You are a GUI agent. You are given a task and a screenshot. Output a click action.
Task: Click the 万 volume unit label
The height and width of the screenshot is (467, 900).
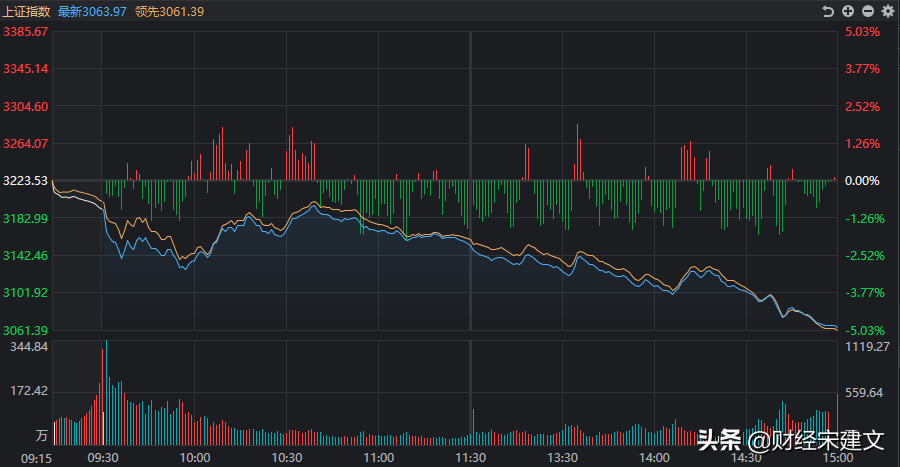(41, 437)
